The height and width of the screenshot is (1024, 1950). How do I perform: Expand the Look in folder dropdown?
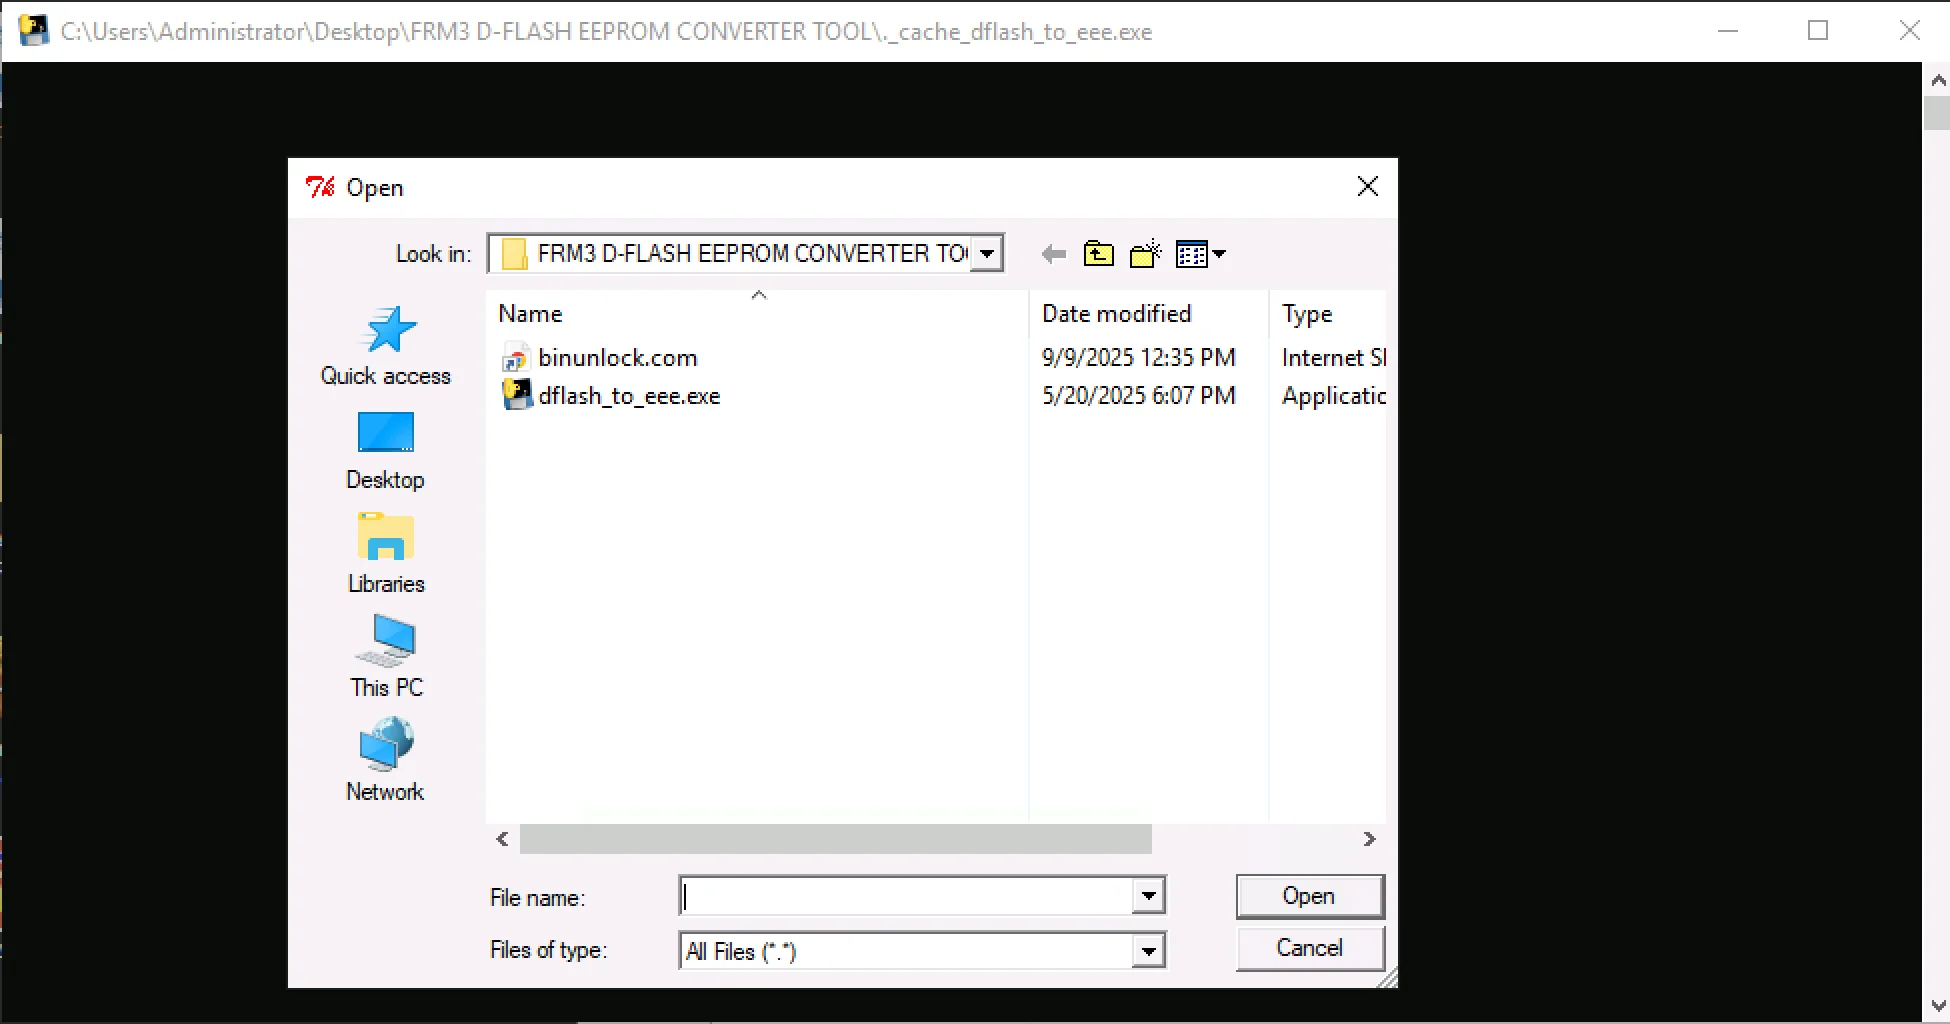986,254
